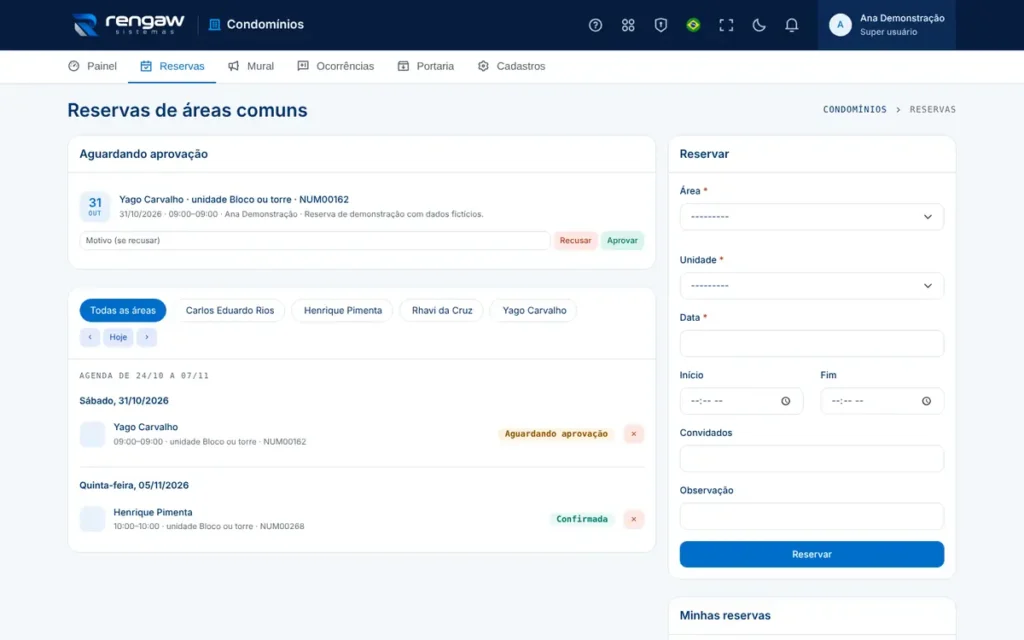
Task: Open the Painel tab
Action: (92, 66)
